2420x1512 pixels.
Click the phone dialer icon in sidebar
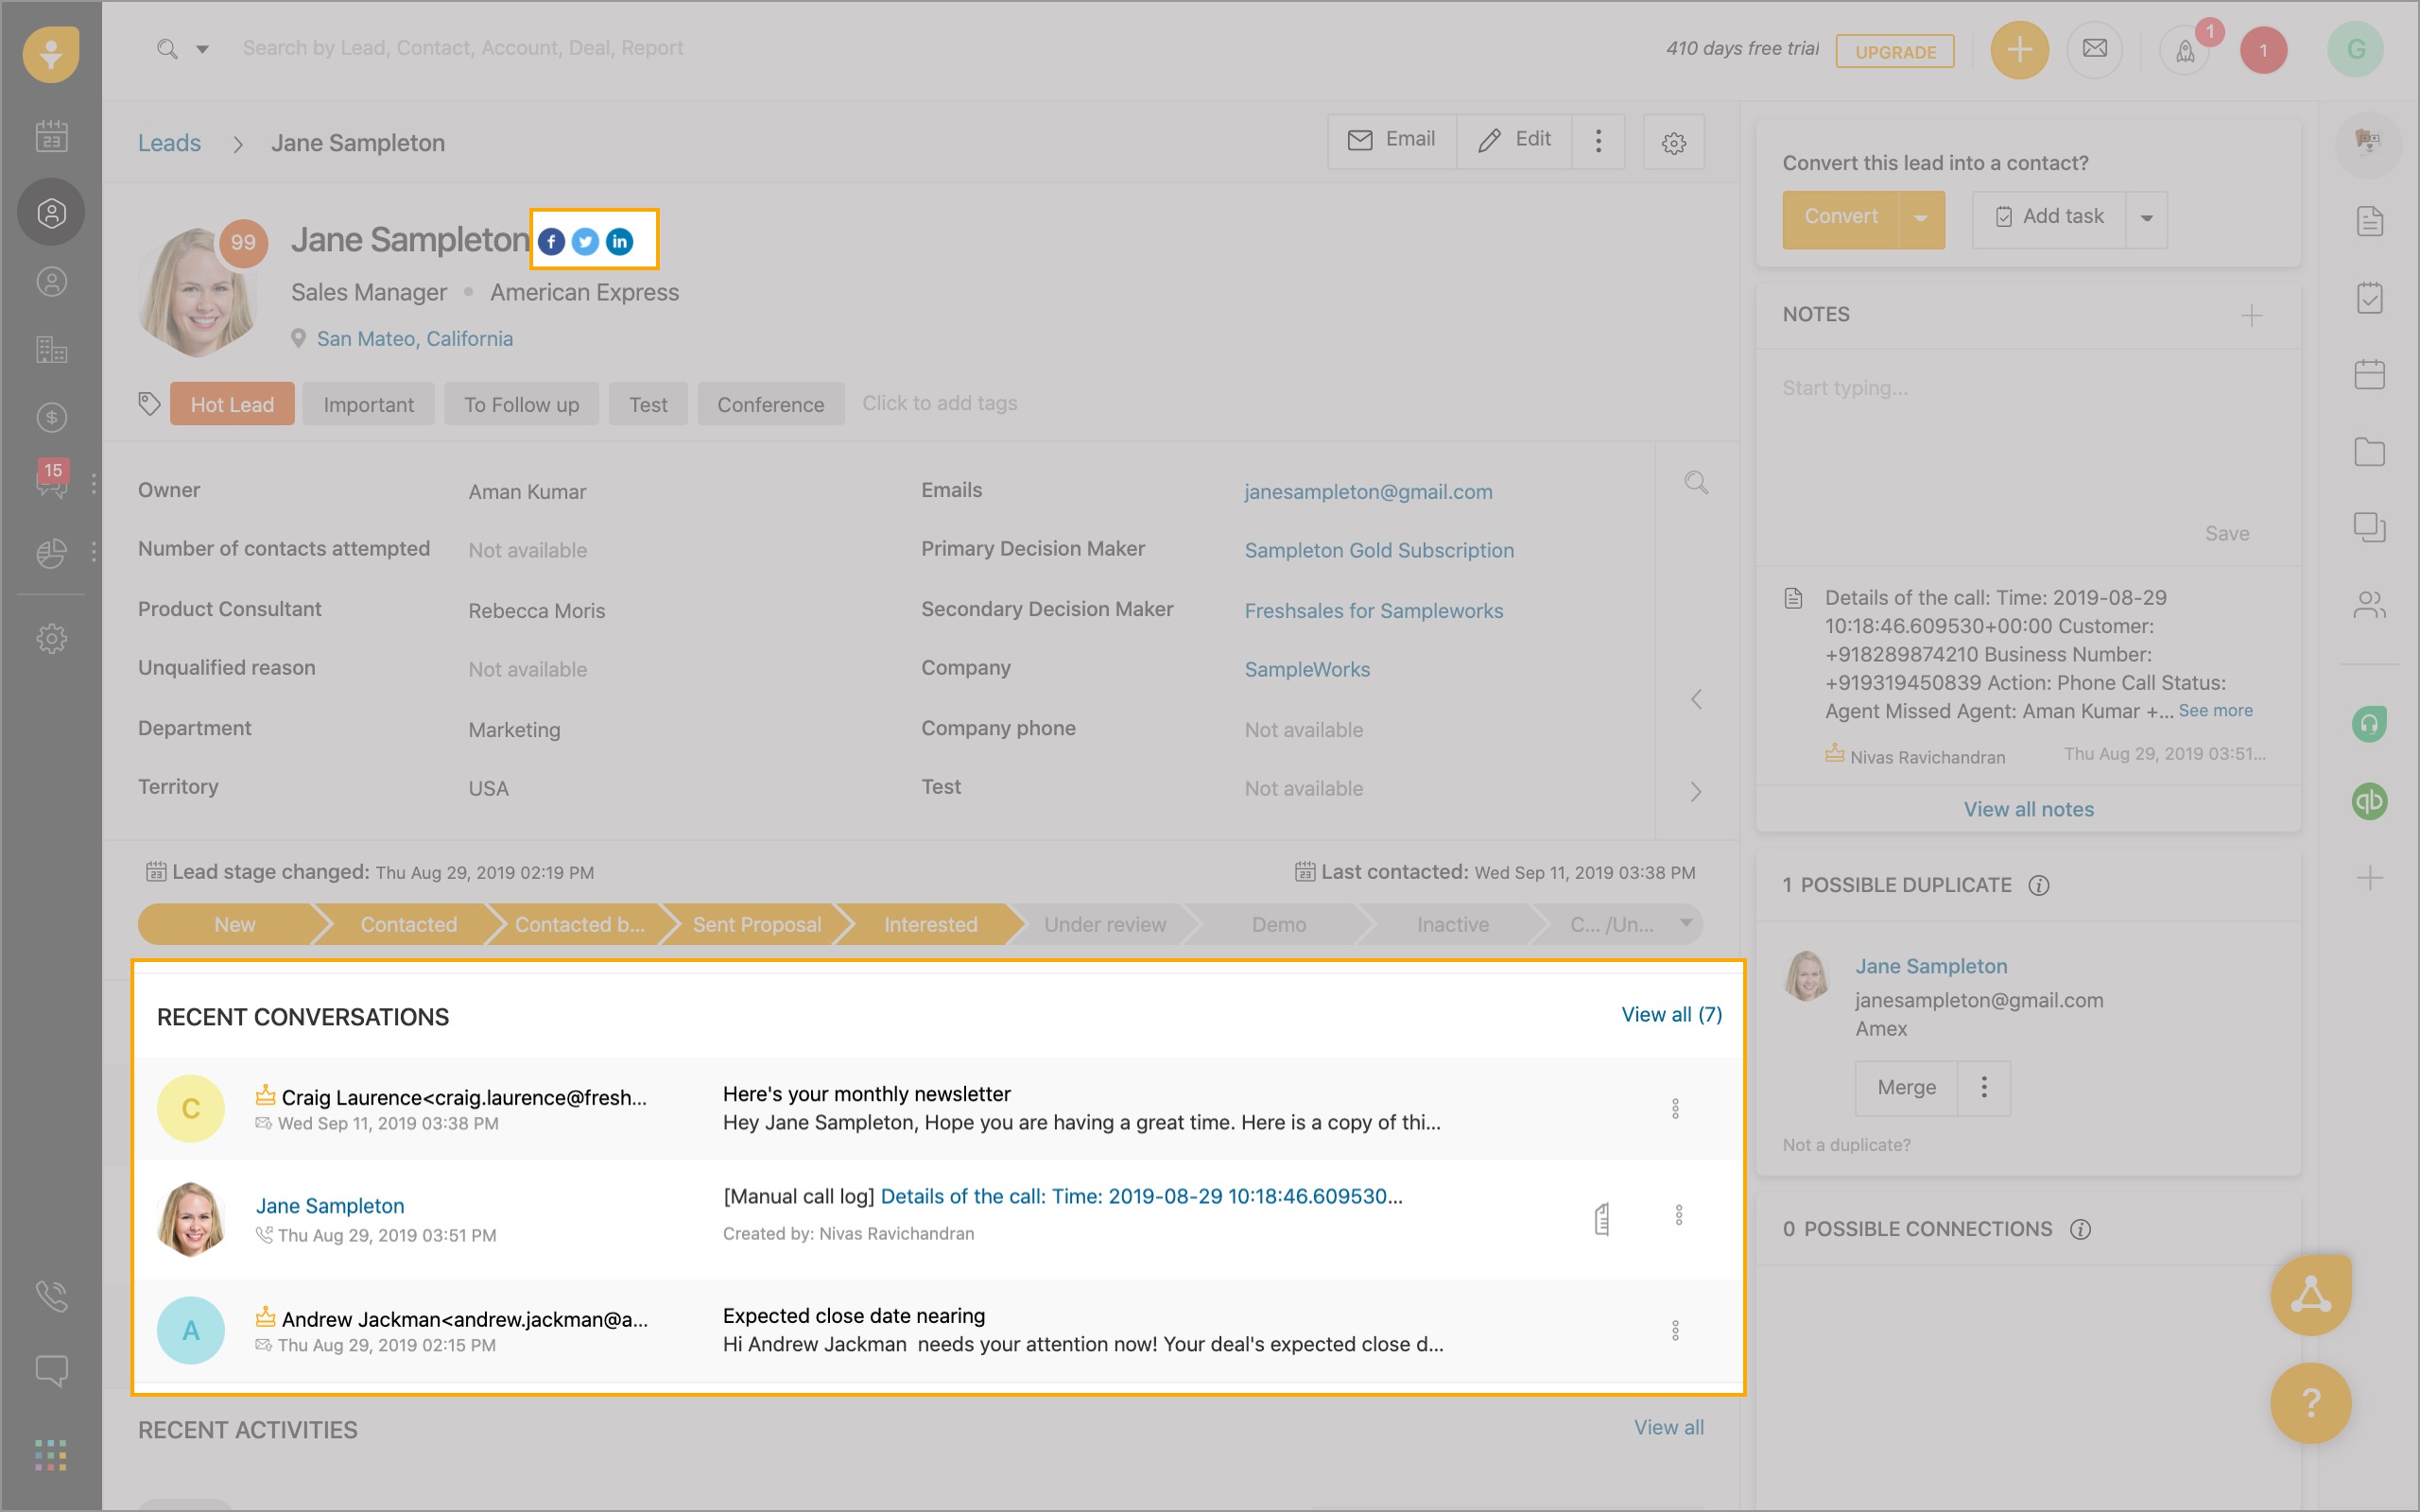(x=51, y=1296)
